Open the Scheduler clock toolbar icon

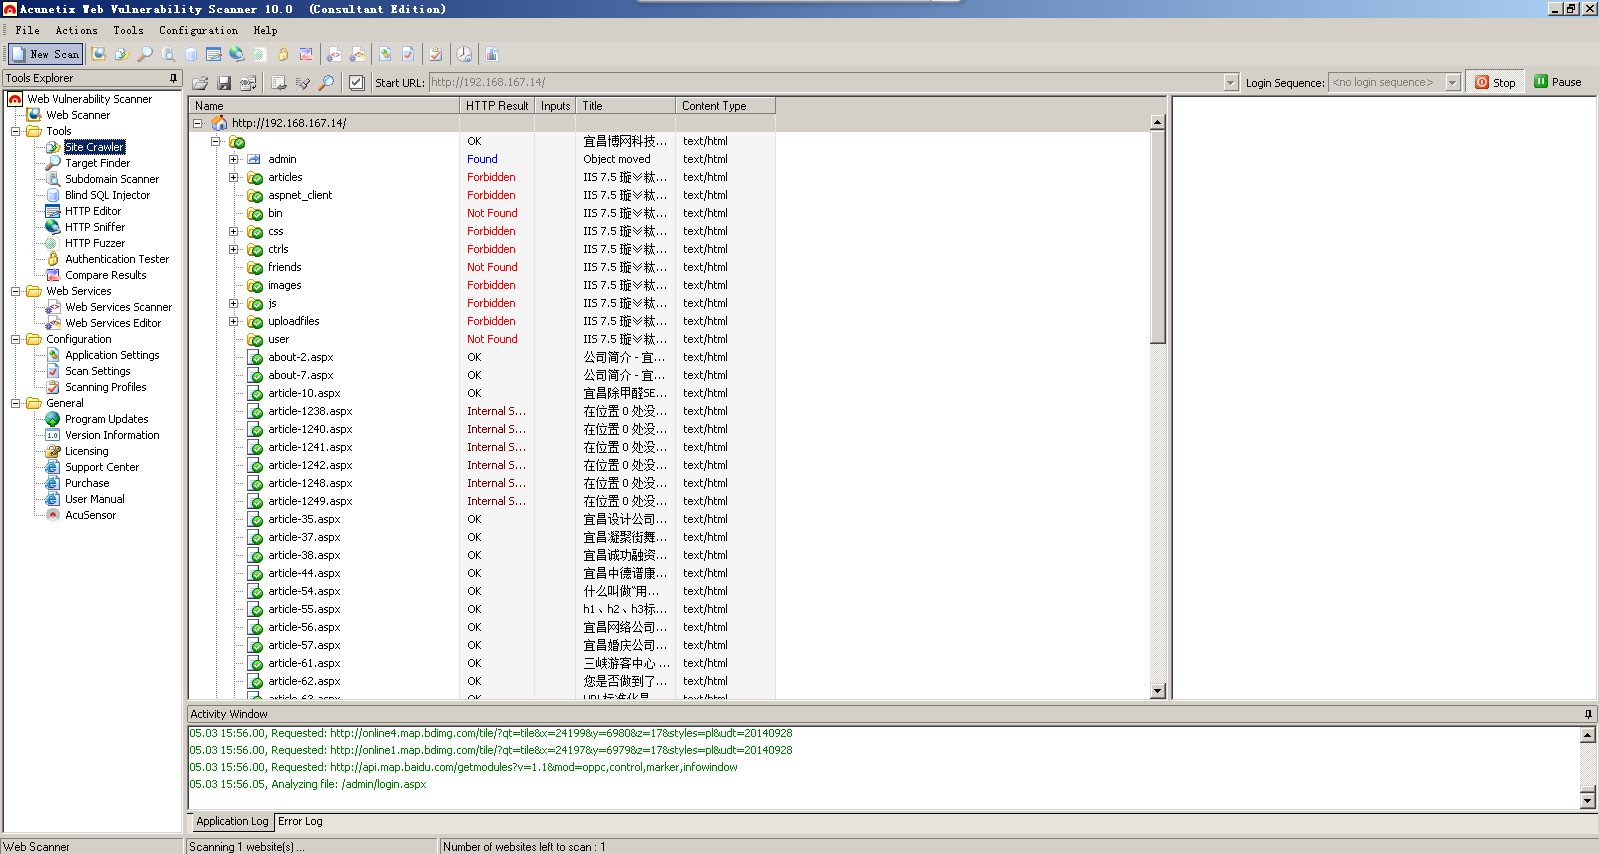464,54
